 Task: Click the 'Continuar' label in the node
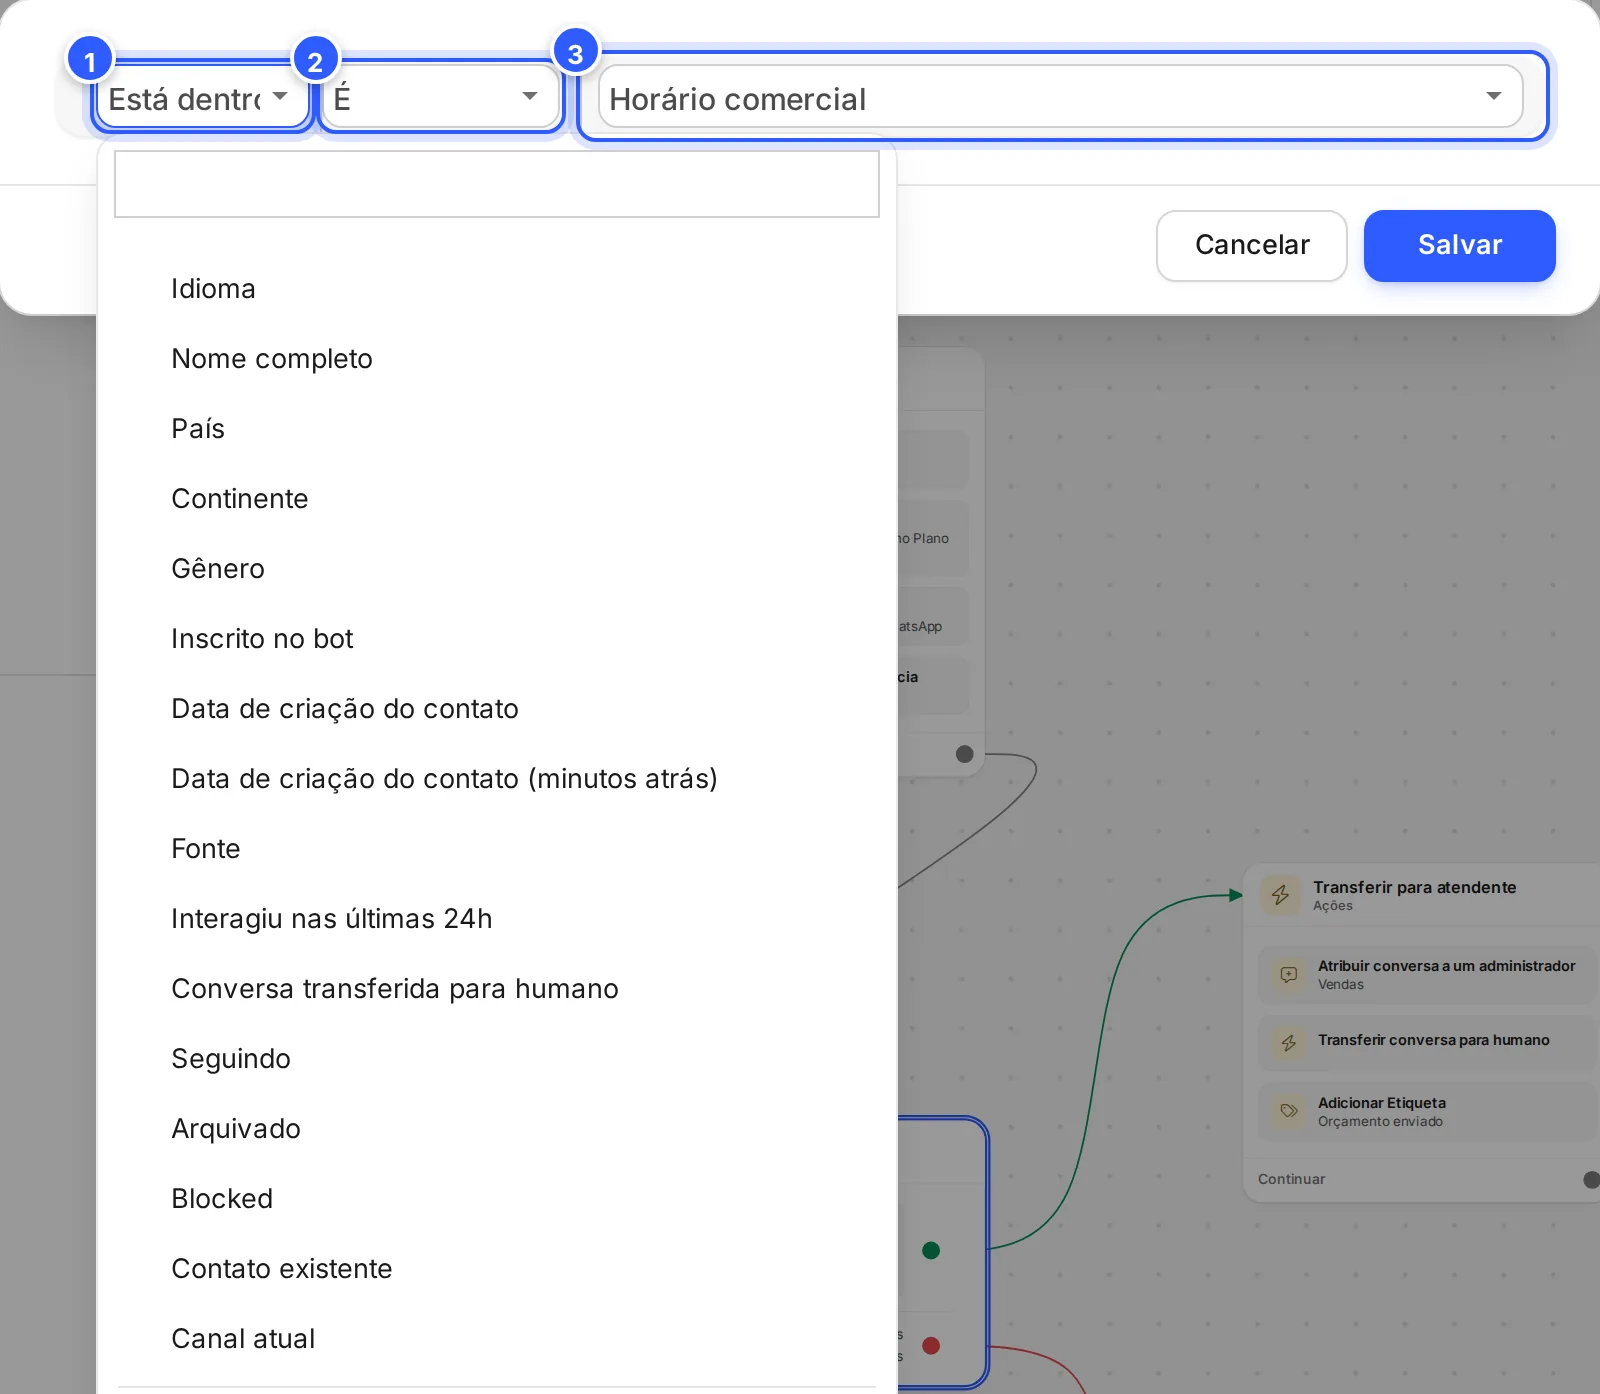1291,1179
